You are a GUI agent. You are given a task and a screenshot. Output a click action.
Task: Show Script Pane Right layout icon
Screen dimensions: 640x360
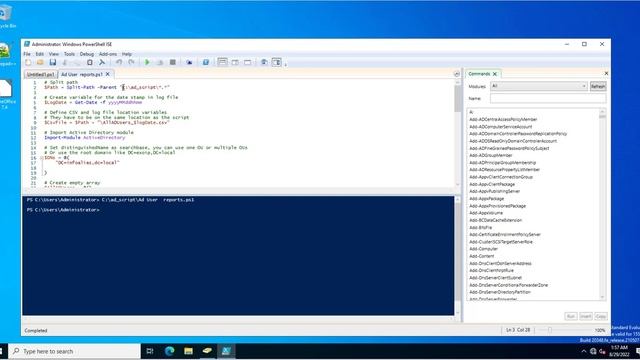coord(235,62)
